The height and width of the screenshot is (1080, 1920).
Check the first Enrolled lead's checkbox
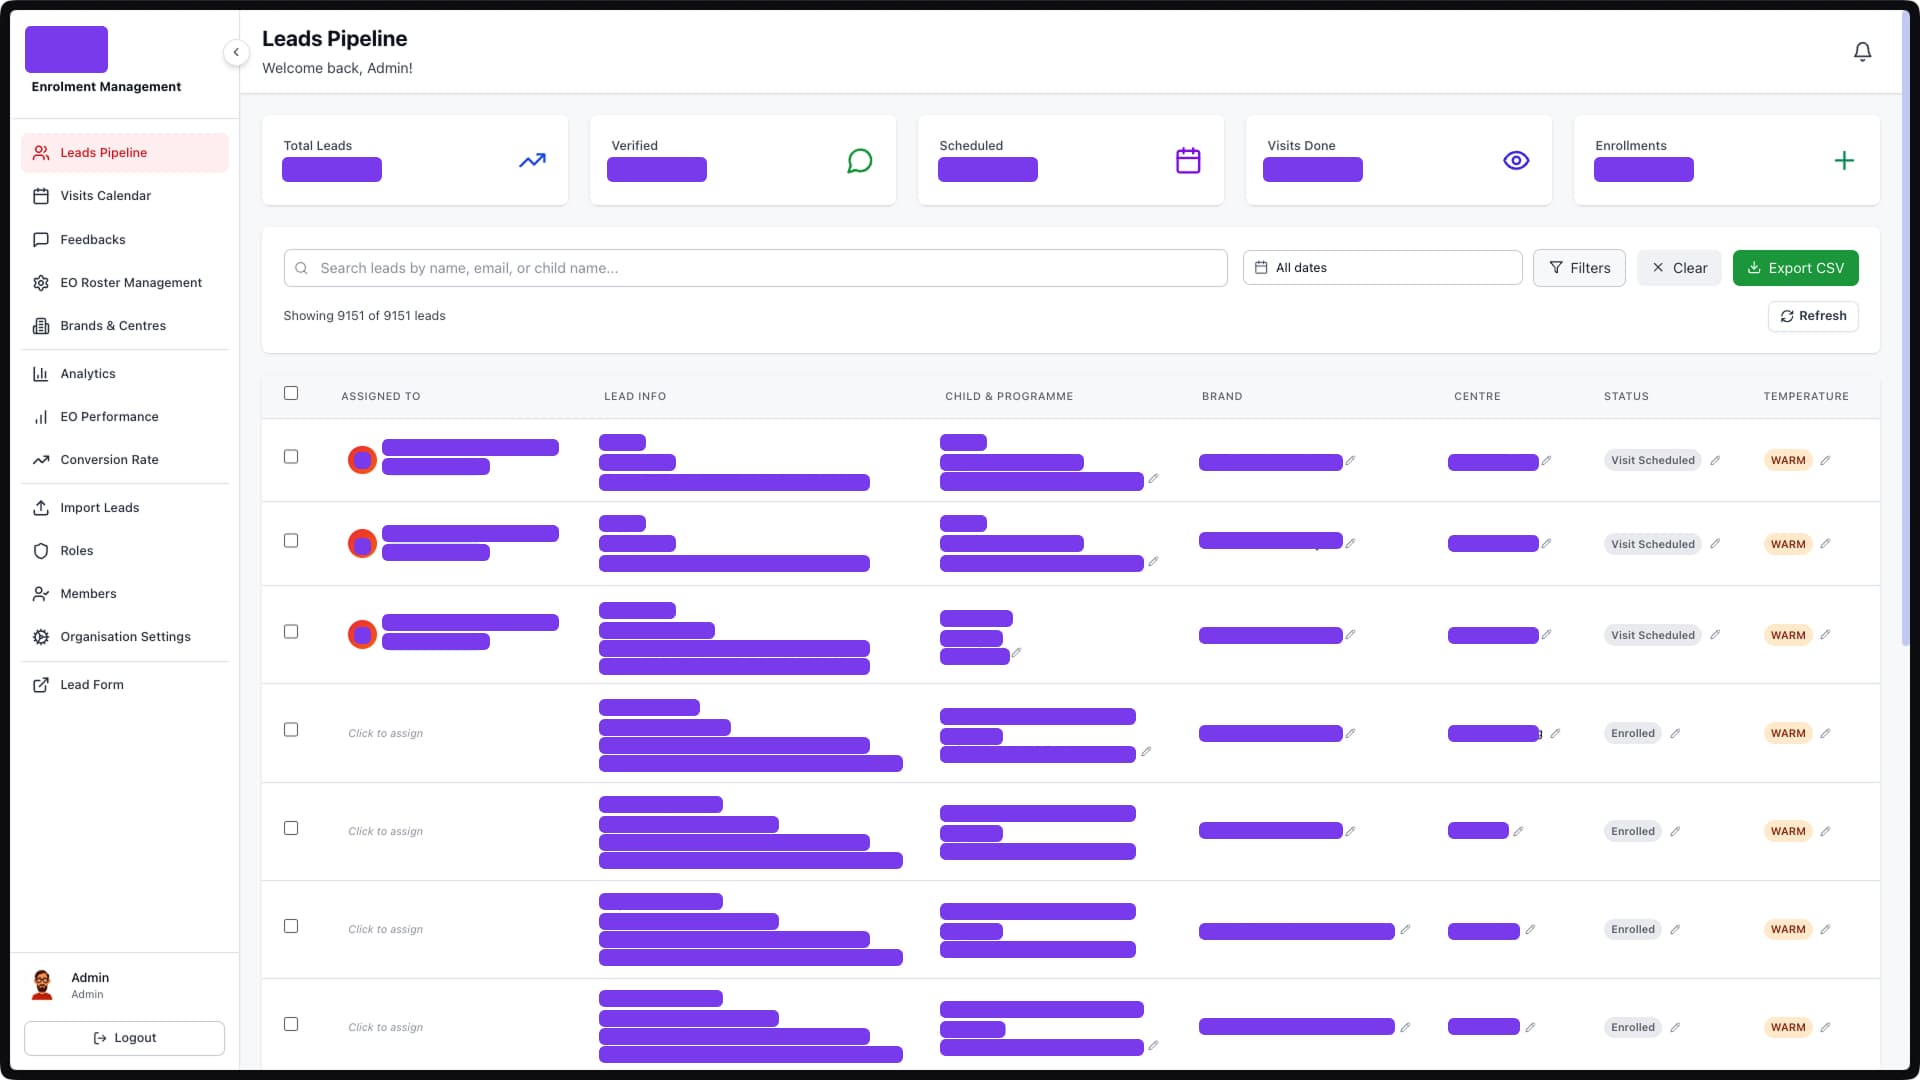pos(291,730)
